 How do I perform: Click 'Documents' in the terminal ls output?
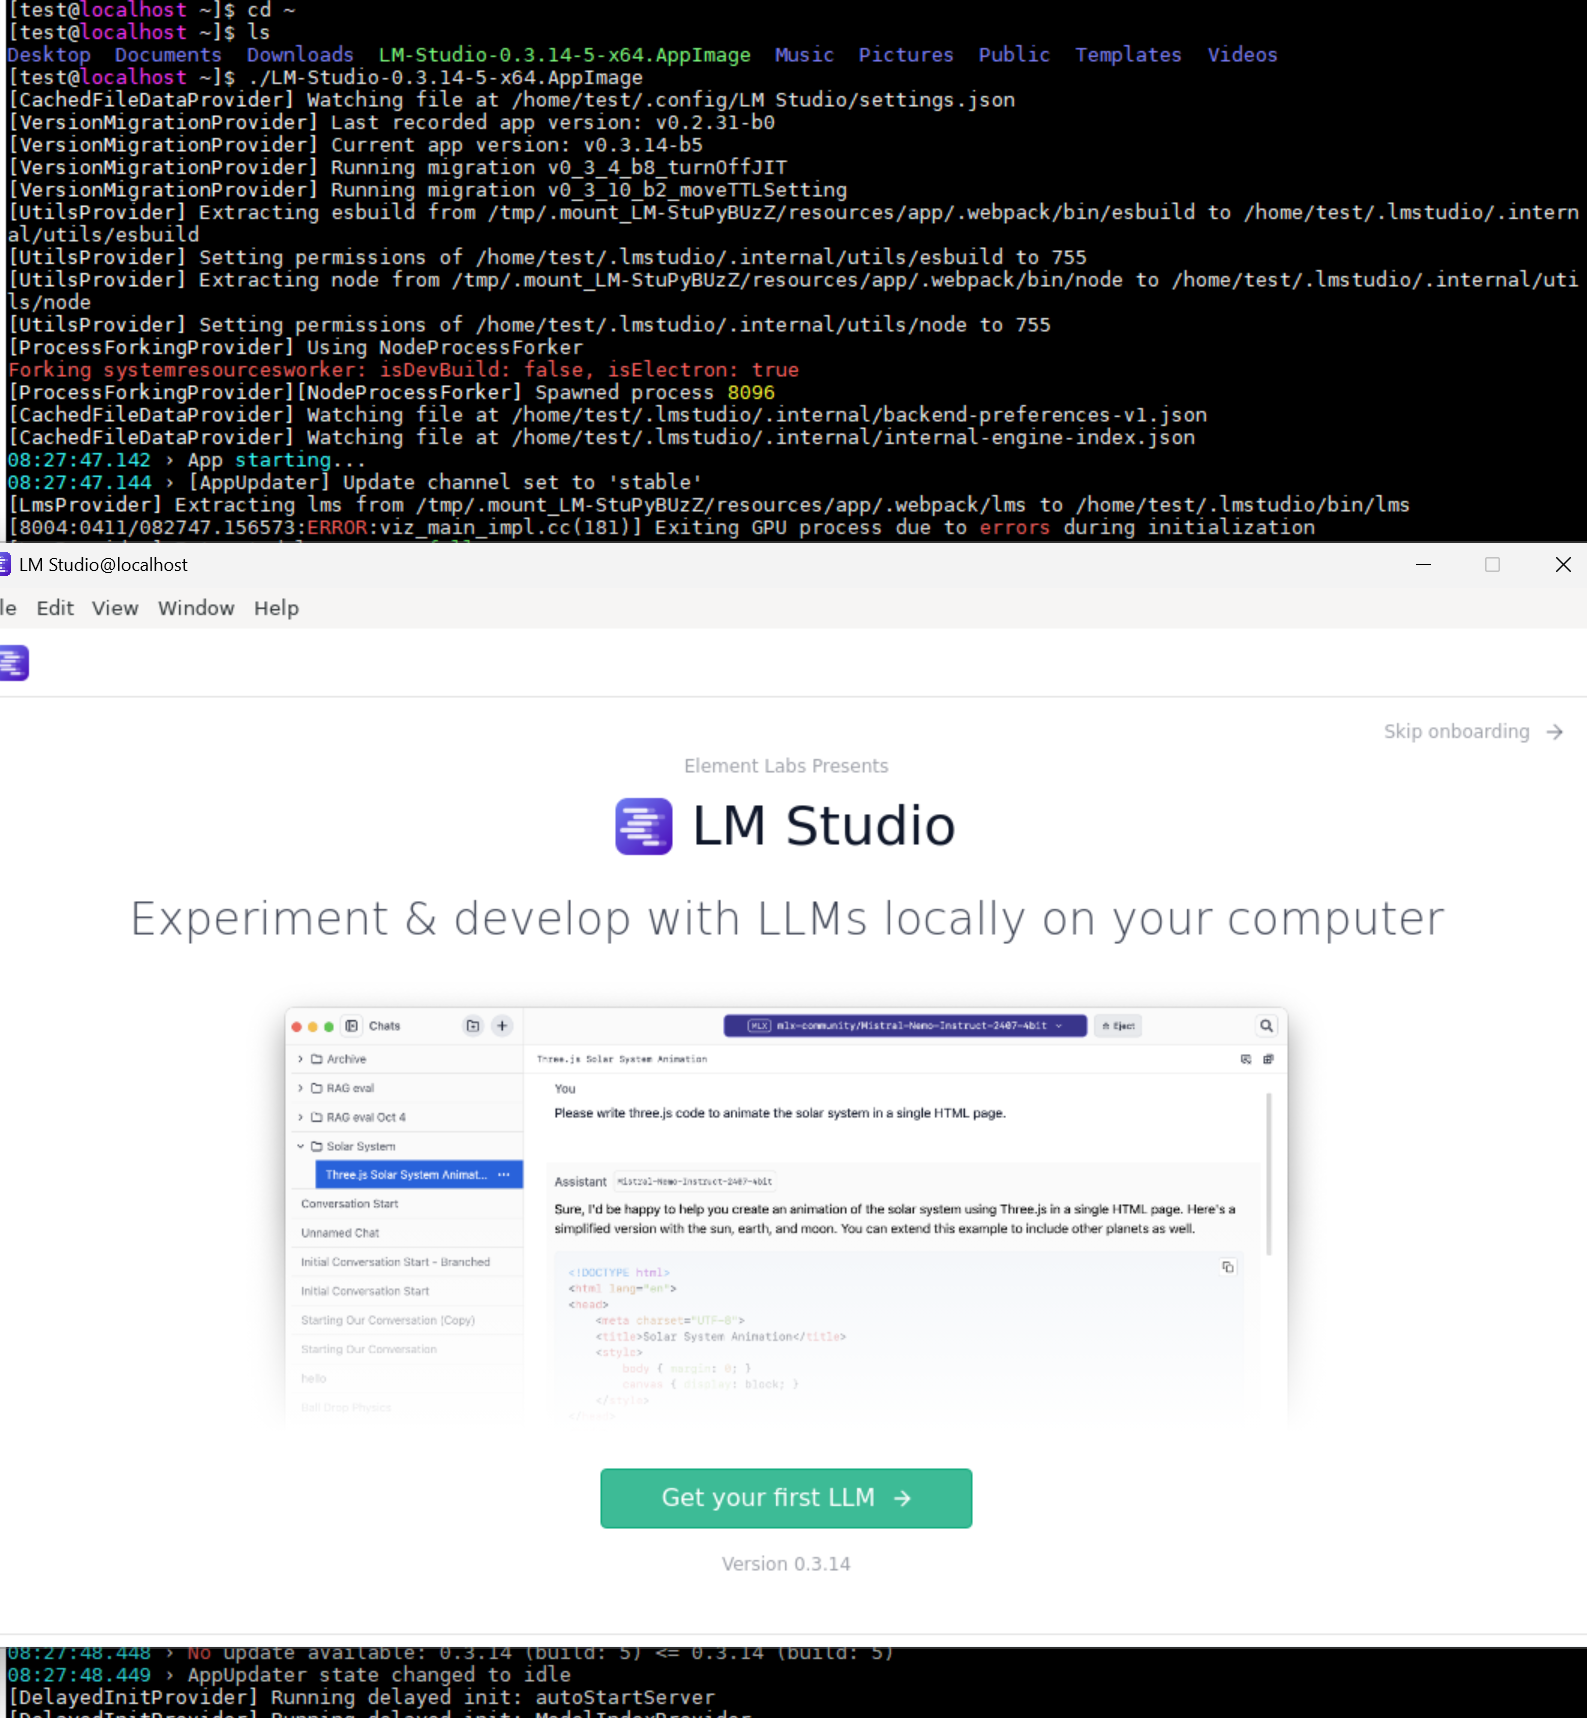(x=168, y=55)
